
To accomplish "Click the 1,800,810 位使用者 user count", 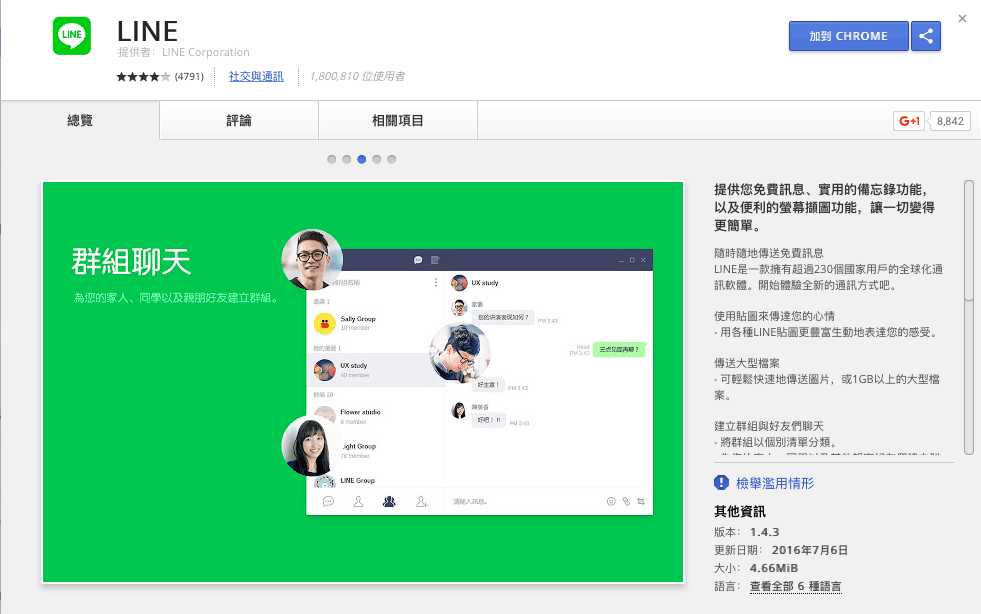I will (357, 76).
